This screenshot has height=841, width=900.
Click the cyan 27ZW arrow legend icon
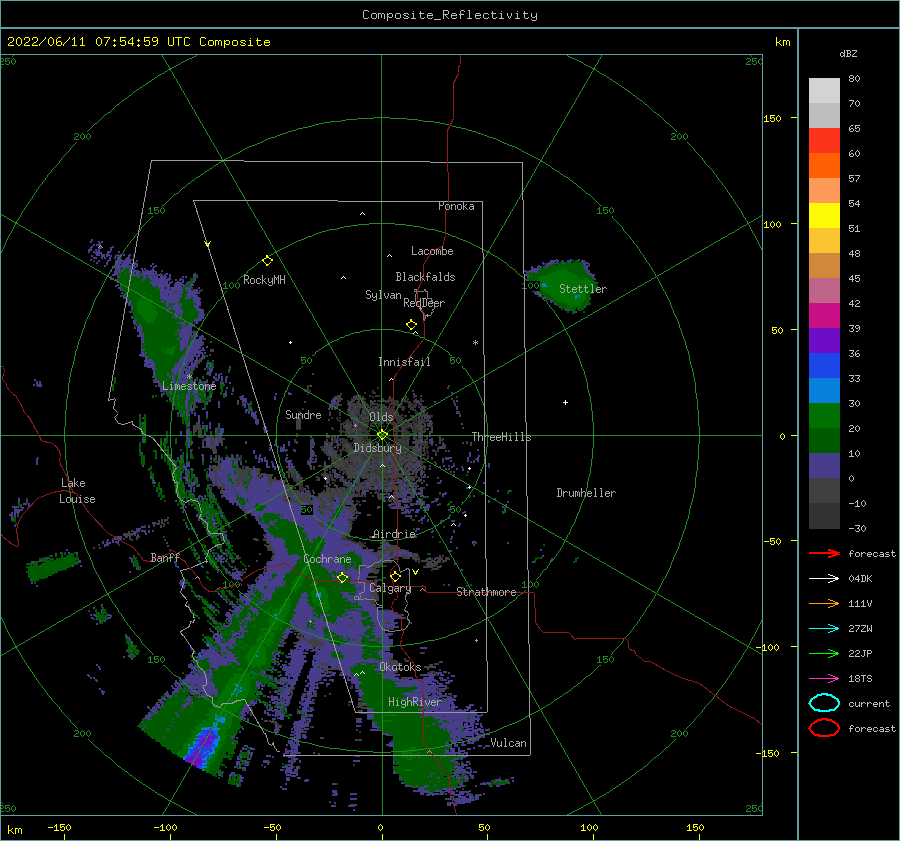pyautogui.click(x=824, y=629)
